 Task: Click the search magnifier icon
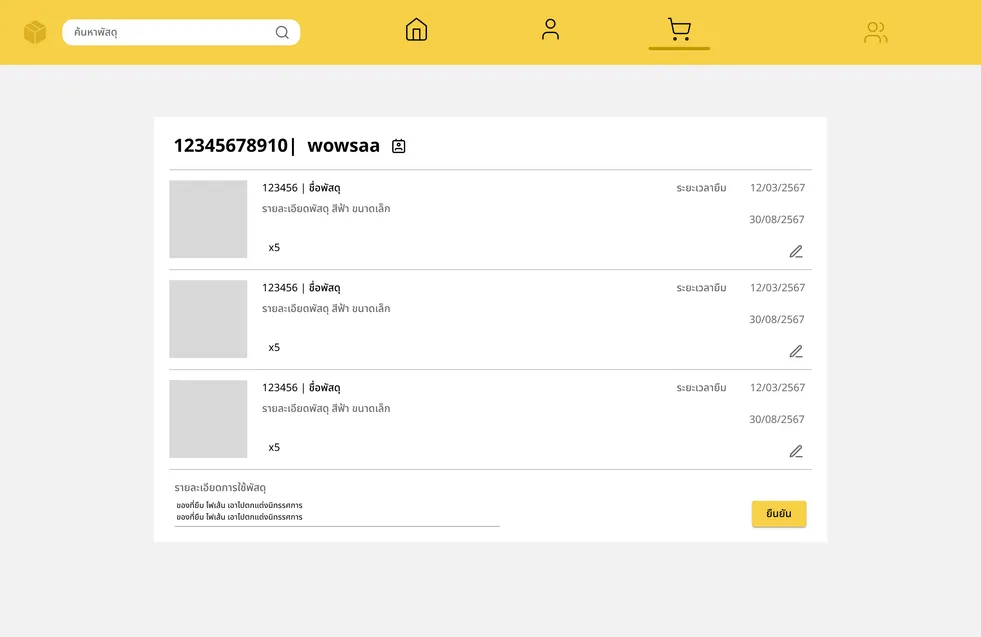282,33
